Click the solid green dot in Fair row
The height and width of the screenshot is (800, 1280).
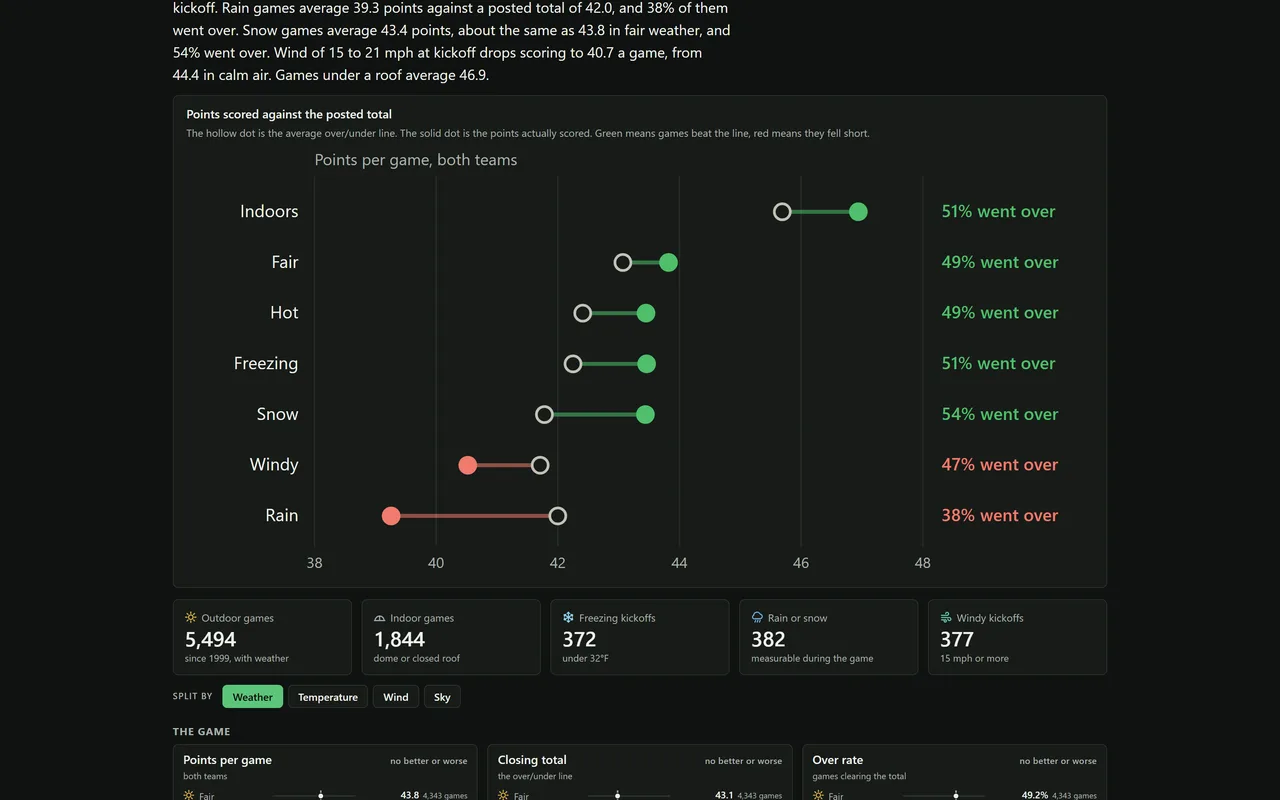pos(668,263)
